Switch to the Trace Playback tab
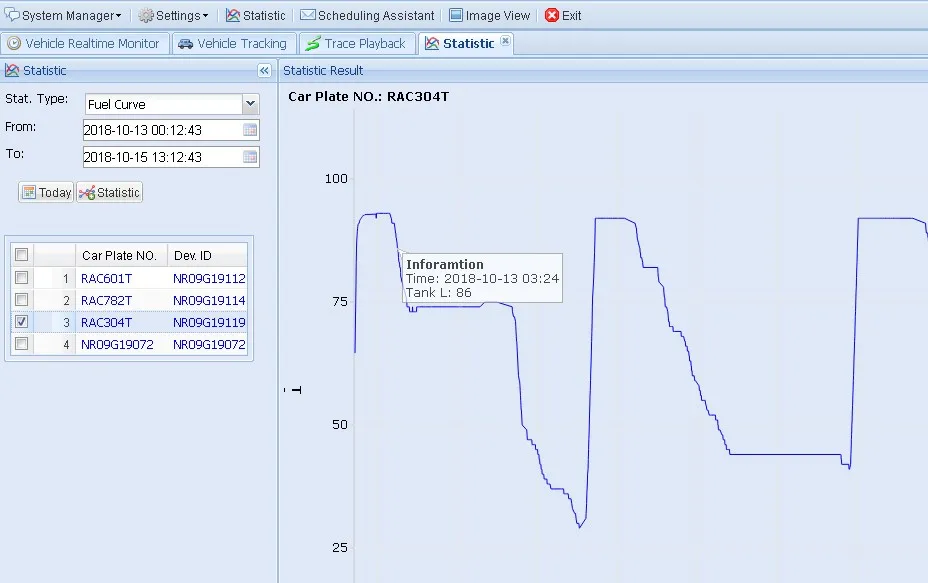The image size is (928, 583). pyautogui.click(x=357, y=44)
